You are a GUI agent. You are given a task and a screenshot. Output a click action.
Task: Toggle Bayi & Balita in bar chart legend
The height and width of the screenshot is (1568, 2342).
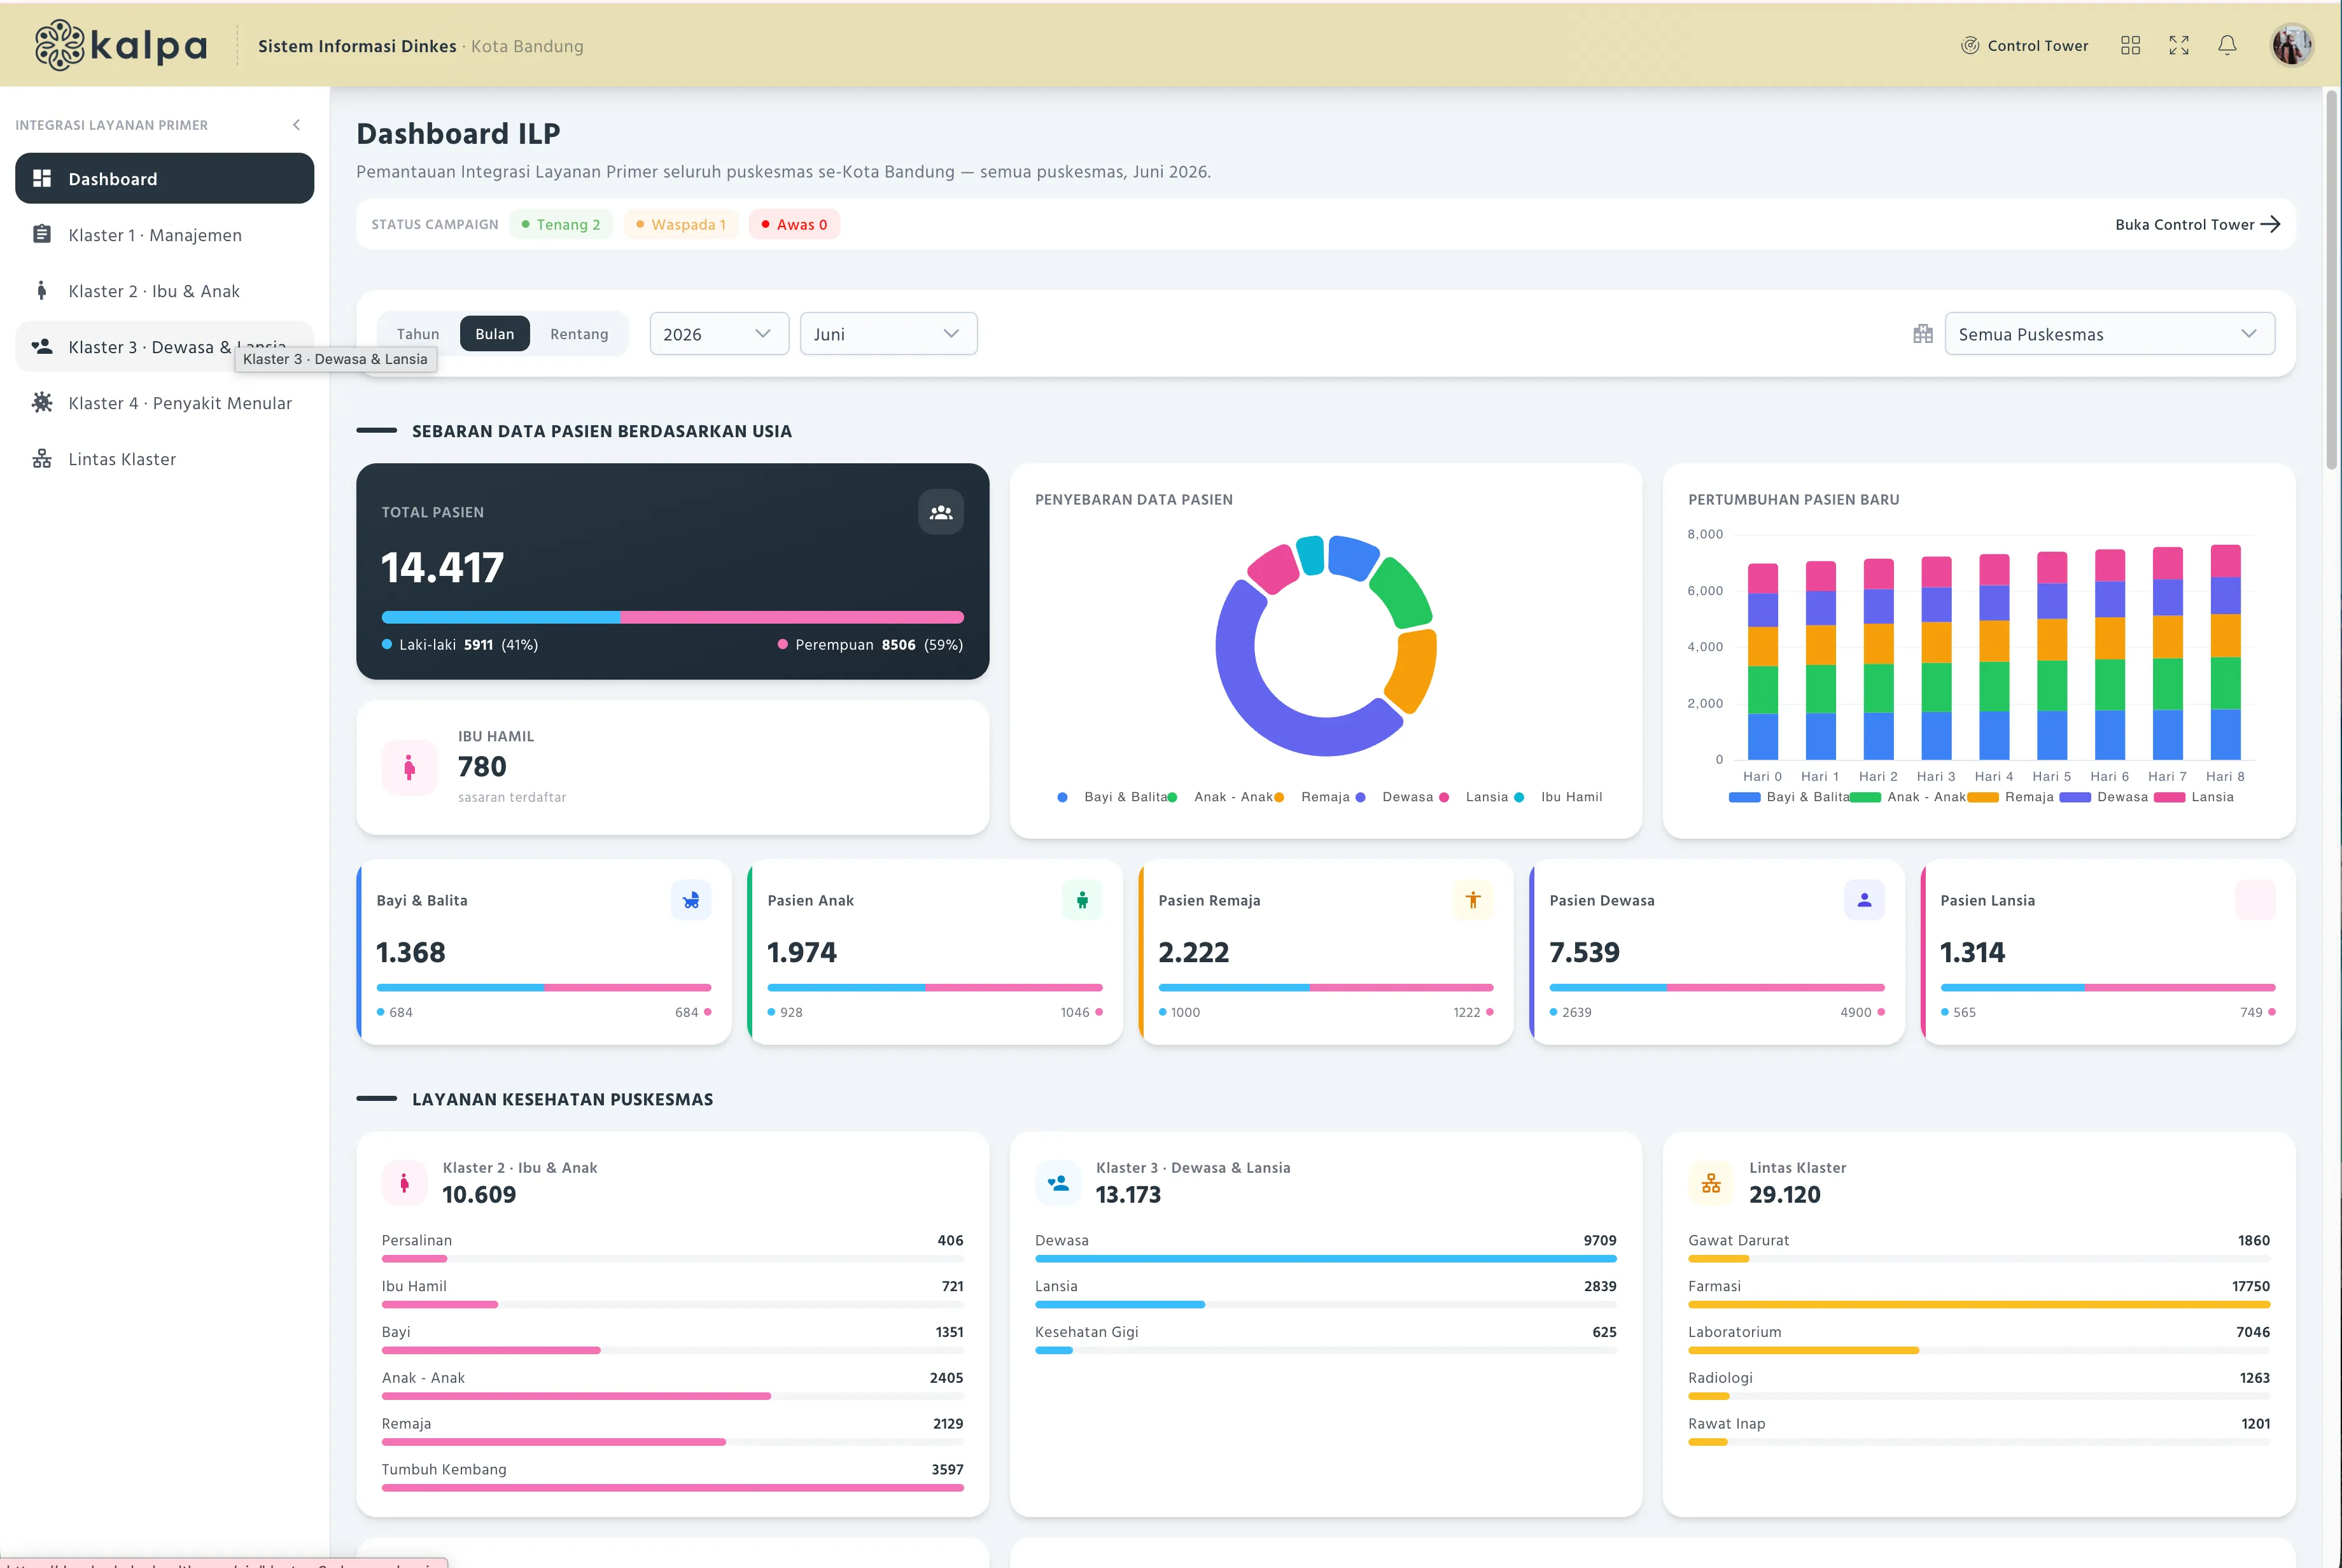pyautogui.click(x=1789, y=797)
